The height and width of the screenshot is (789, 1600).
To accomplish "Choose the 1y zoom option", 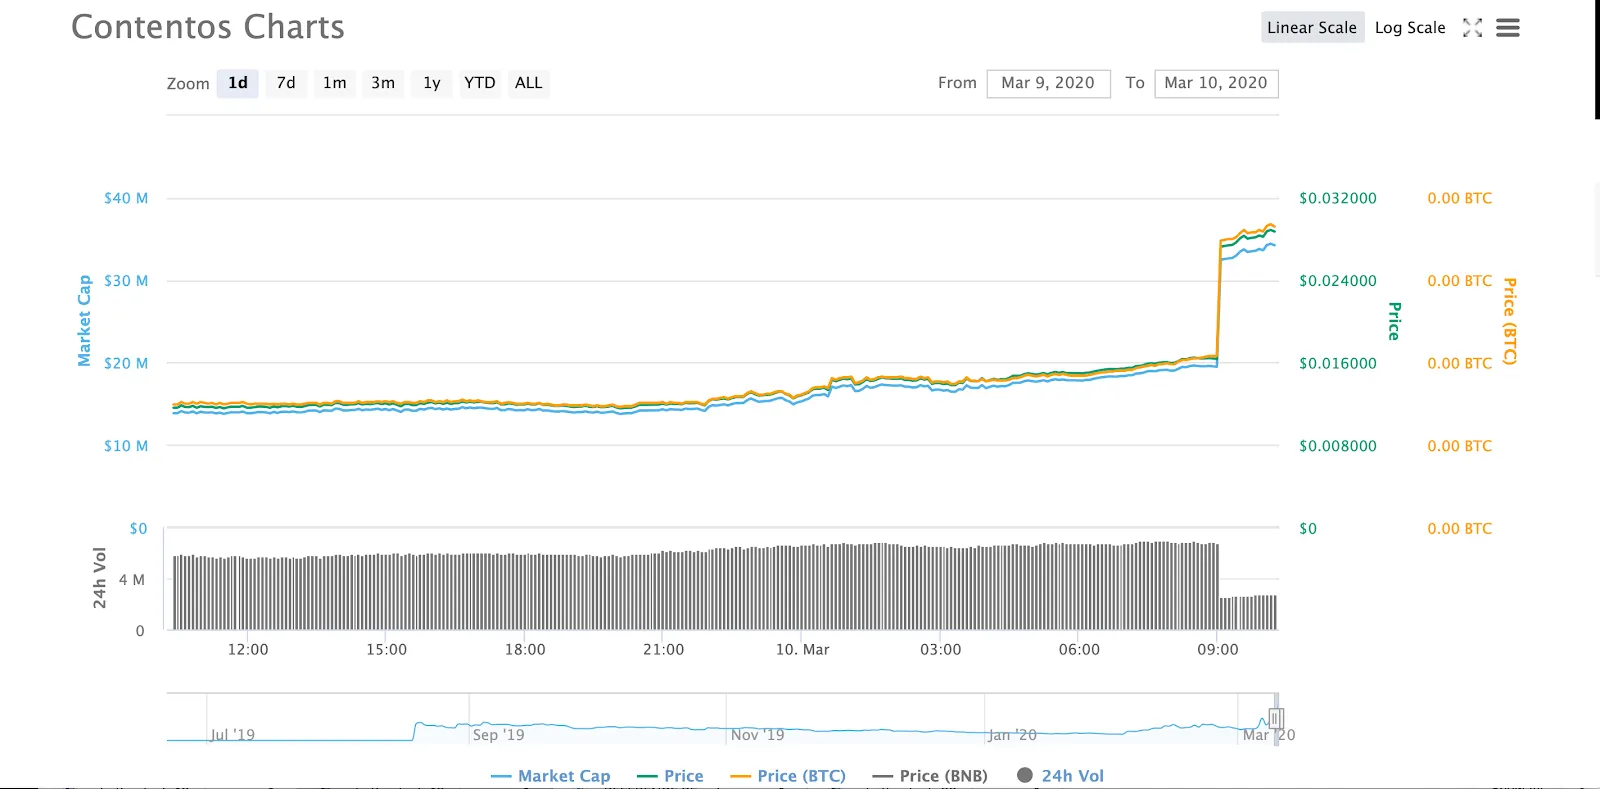I will [431, 83].
